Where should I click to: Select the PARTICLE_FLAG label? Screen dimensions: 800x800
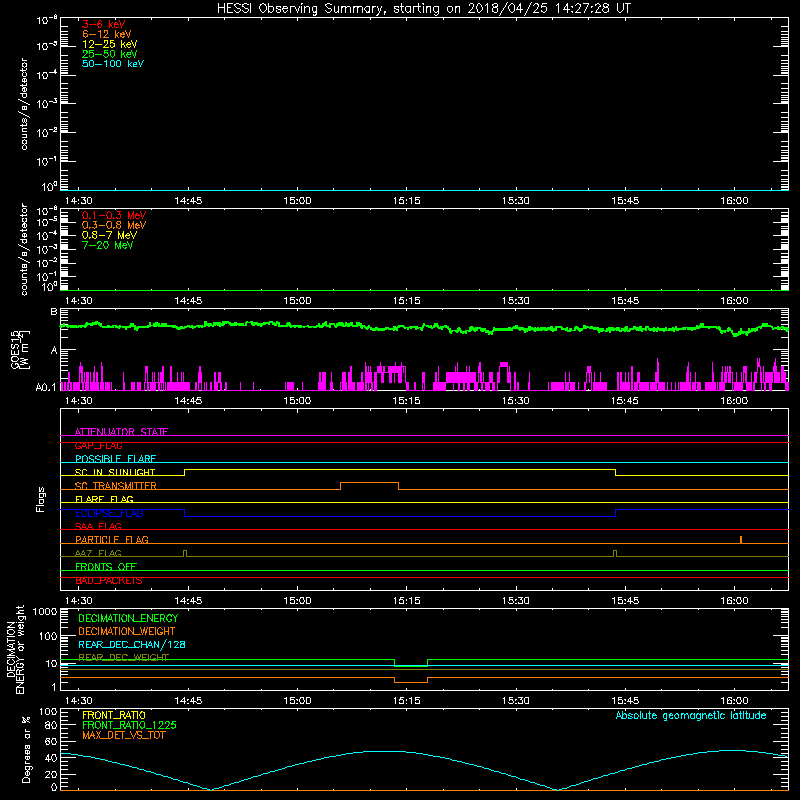[x=112, y=540]
